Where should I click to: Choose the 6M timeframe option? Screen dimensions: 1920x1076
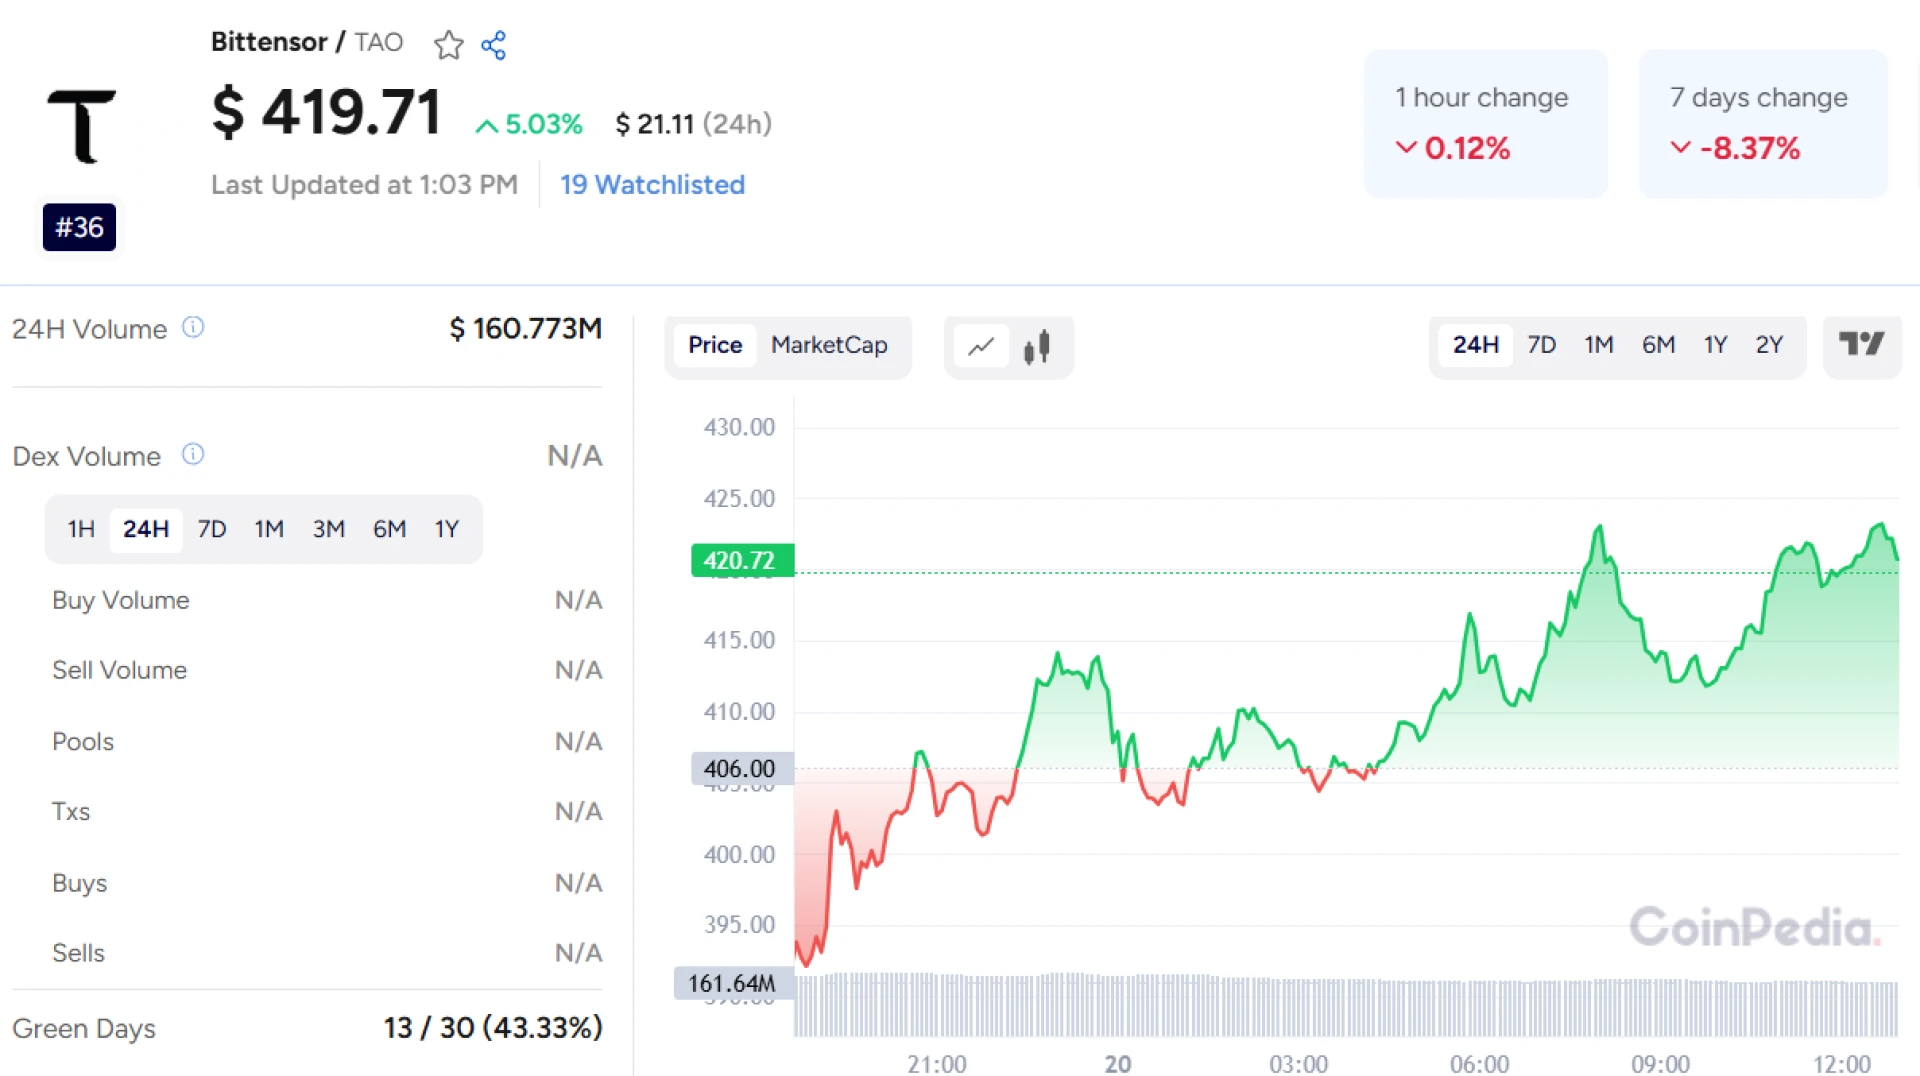[x=1658, y=345]
